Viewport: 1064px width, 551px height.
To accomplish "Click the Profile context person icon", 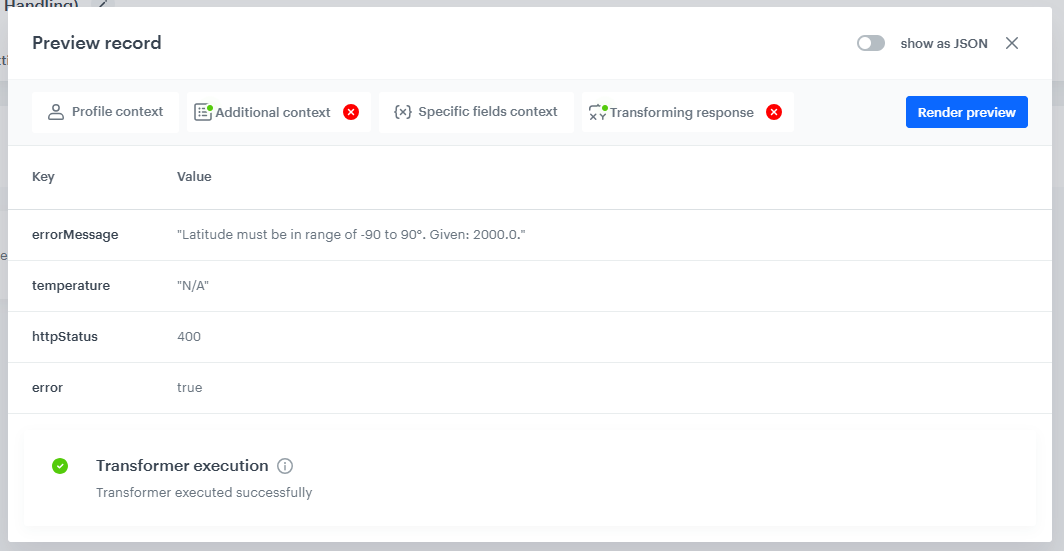I will (x=56, y=112).
